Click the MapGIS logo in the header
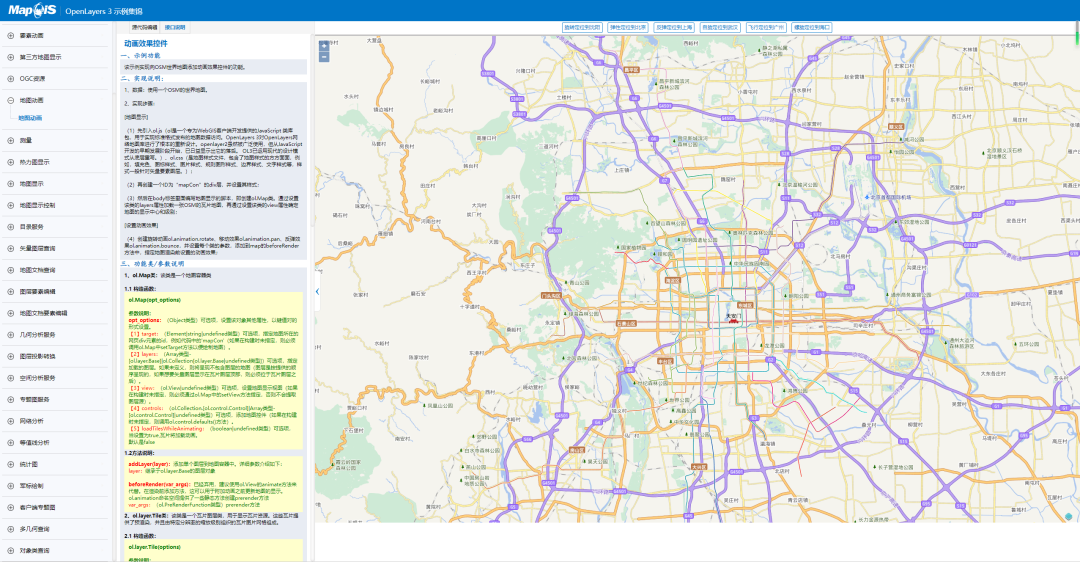The width and height of the screenshot is (1080, 562). 32,10
